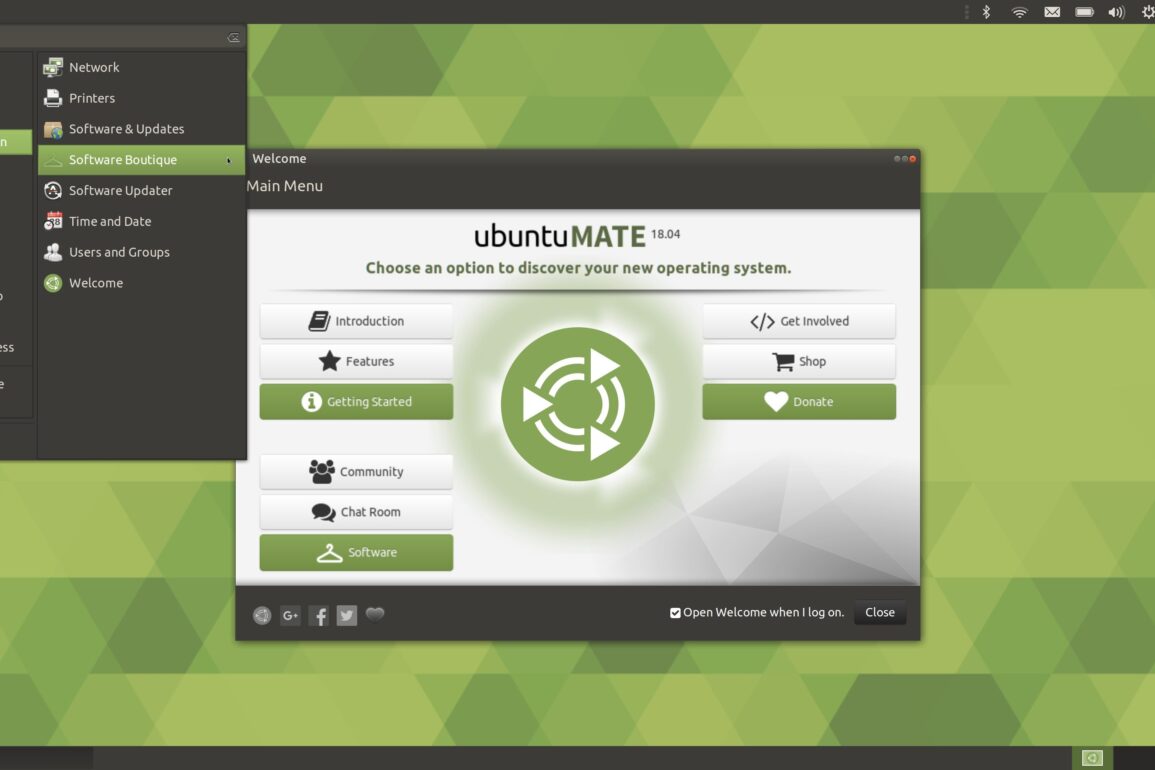Open Software & Updates menu entry

(x=141, y=129)
